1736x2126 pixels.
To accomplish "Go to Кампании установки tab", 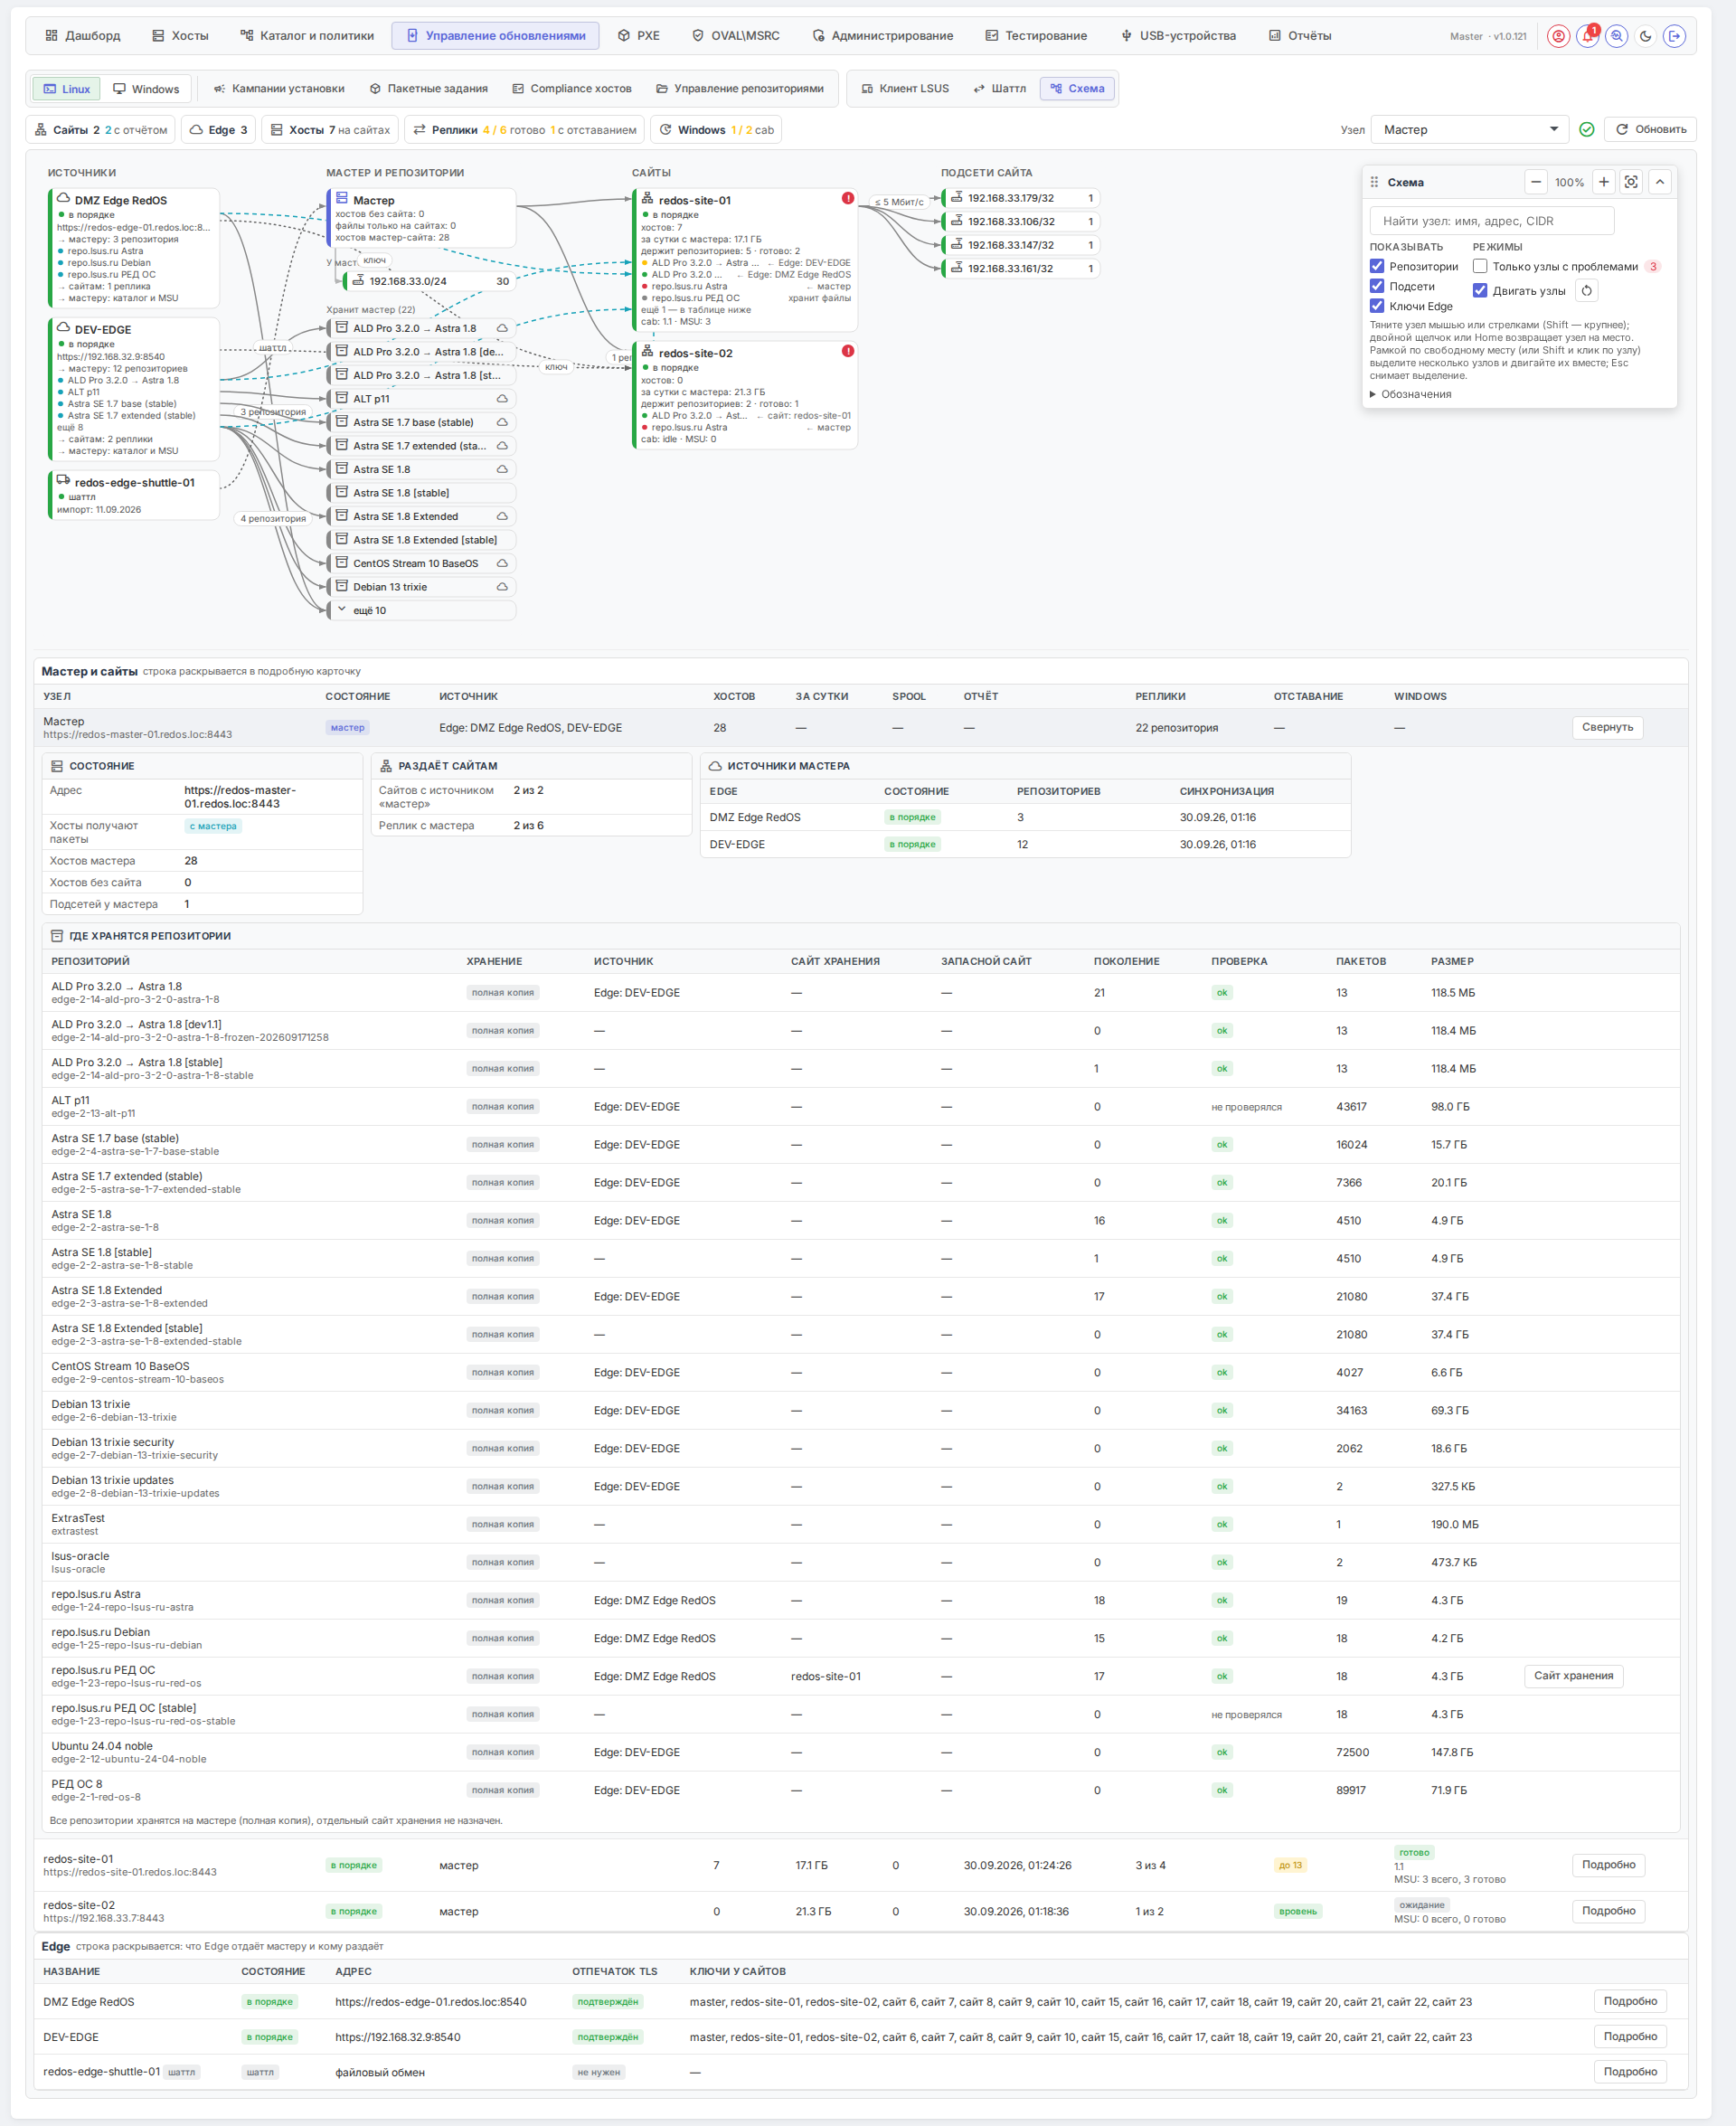I will [279, 89].
